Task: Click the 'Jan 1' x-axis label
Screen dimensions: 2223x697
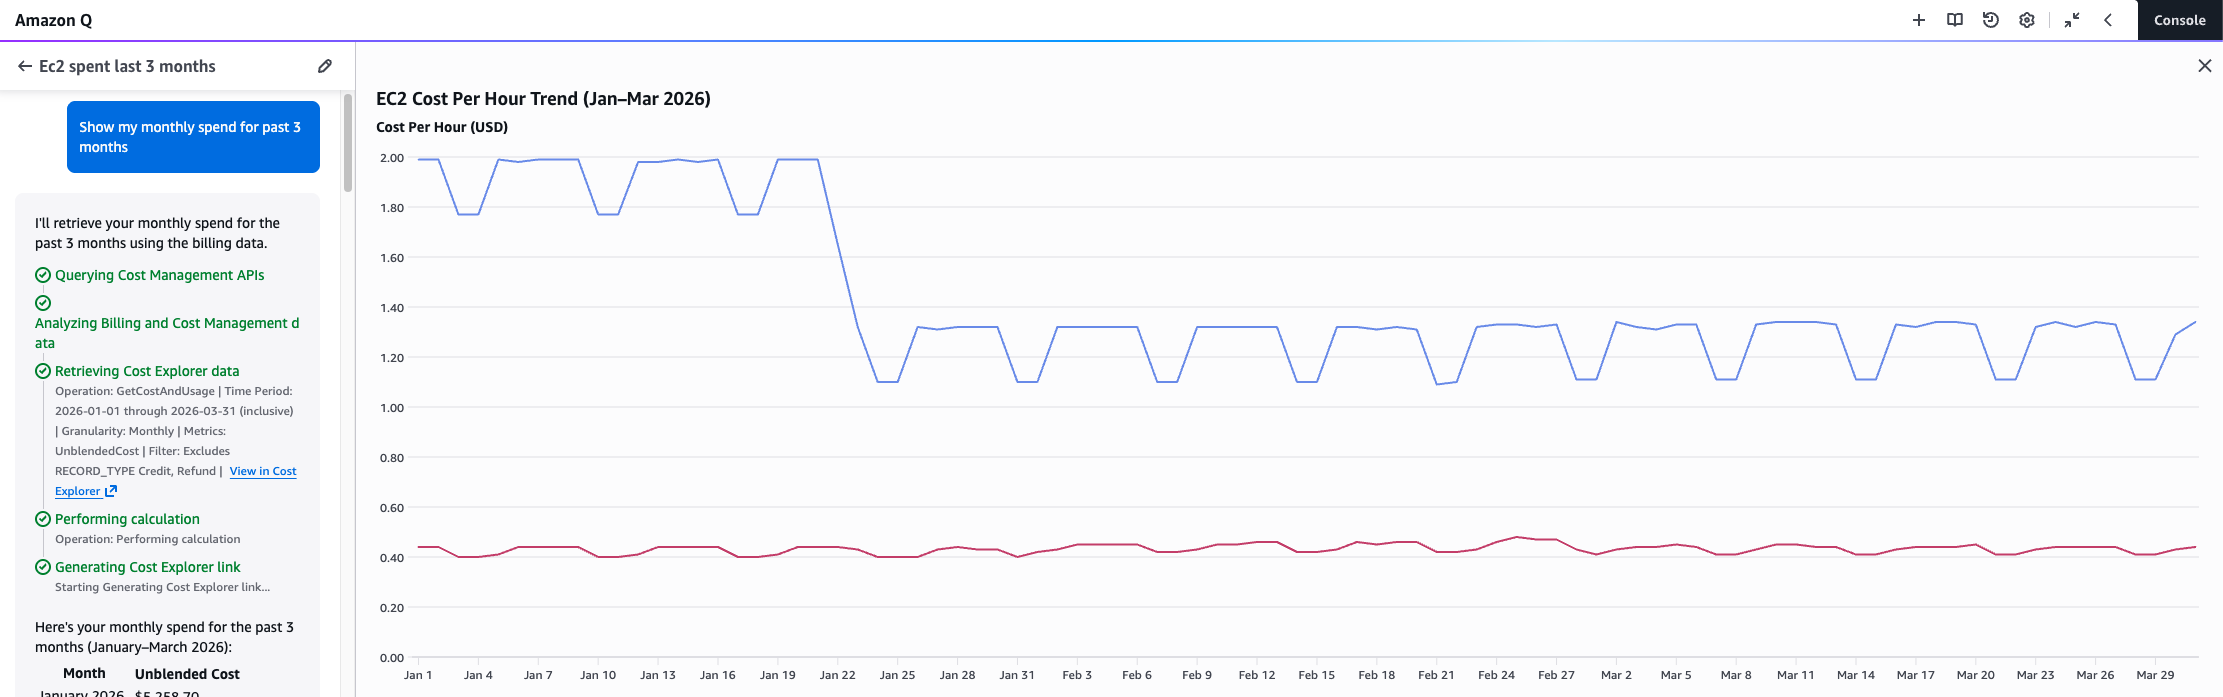Action: [x=418, y=675]
